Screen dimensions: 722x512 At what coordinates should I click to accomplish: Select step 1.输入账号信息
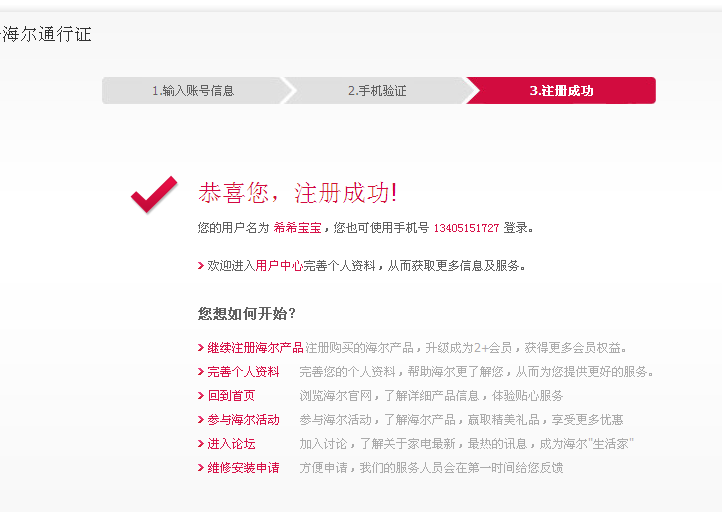[x=193, y=91]
